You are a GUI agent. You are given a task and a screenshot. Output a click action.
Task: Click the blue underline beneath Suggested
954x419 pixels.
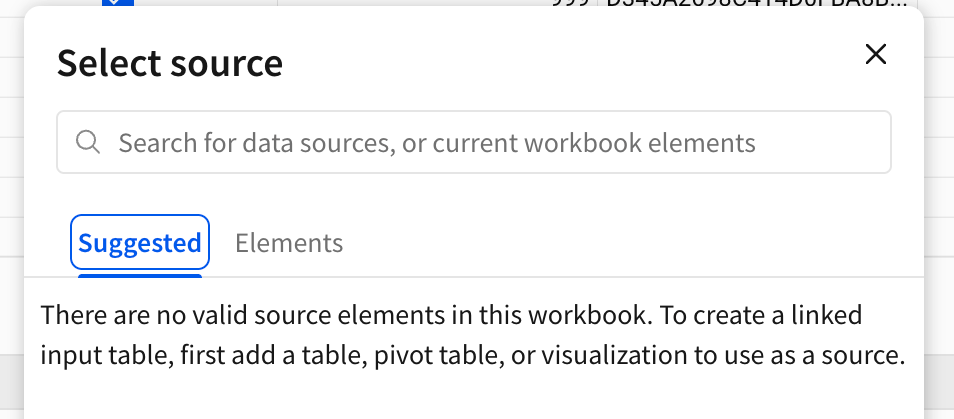140,275
